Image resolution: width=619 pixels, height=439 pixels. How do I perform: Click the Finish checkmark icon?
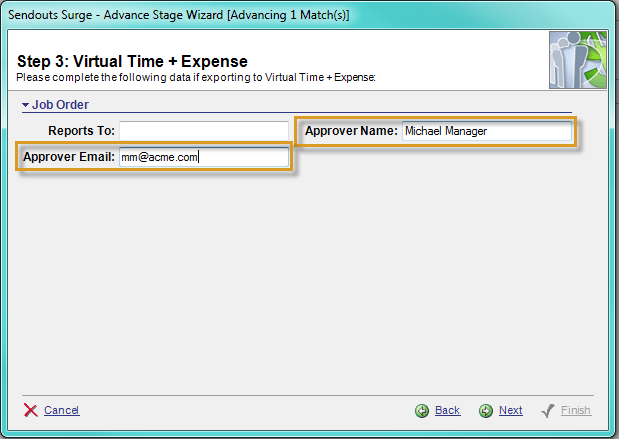tap(548, 411)
